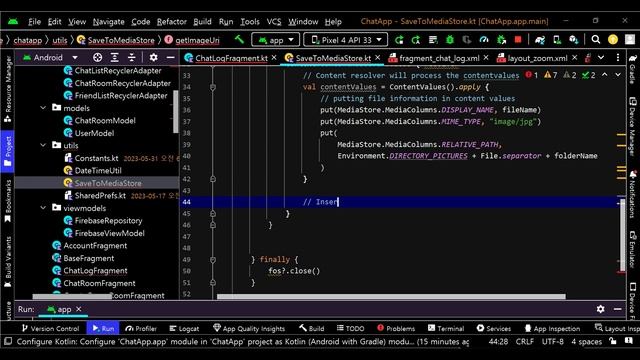
Task: Open the Profiler tool window
Action: pyautogui.click(x=141, y=328)
